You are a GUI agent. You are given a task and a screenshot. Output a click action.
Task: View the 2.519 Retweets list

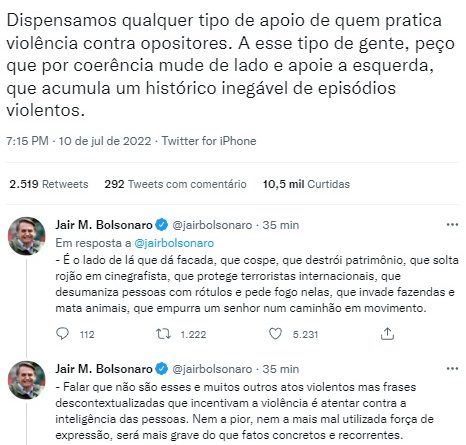49,184
